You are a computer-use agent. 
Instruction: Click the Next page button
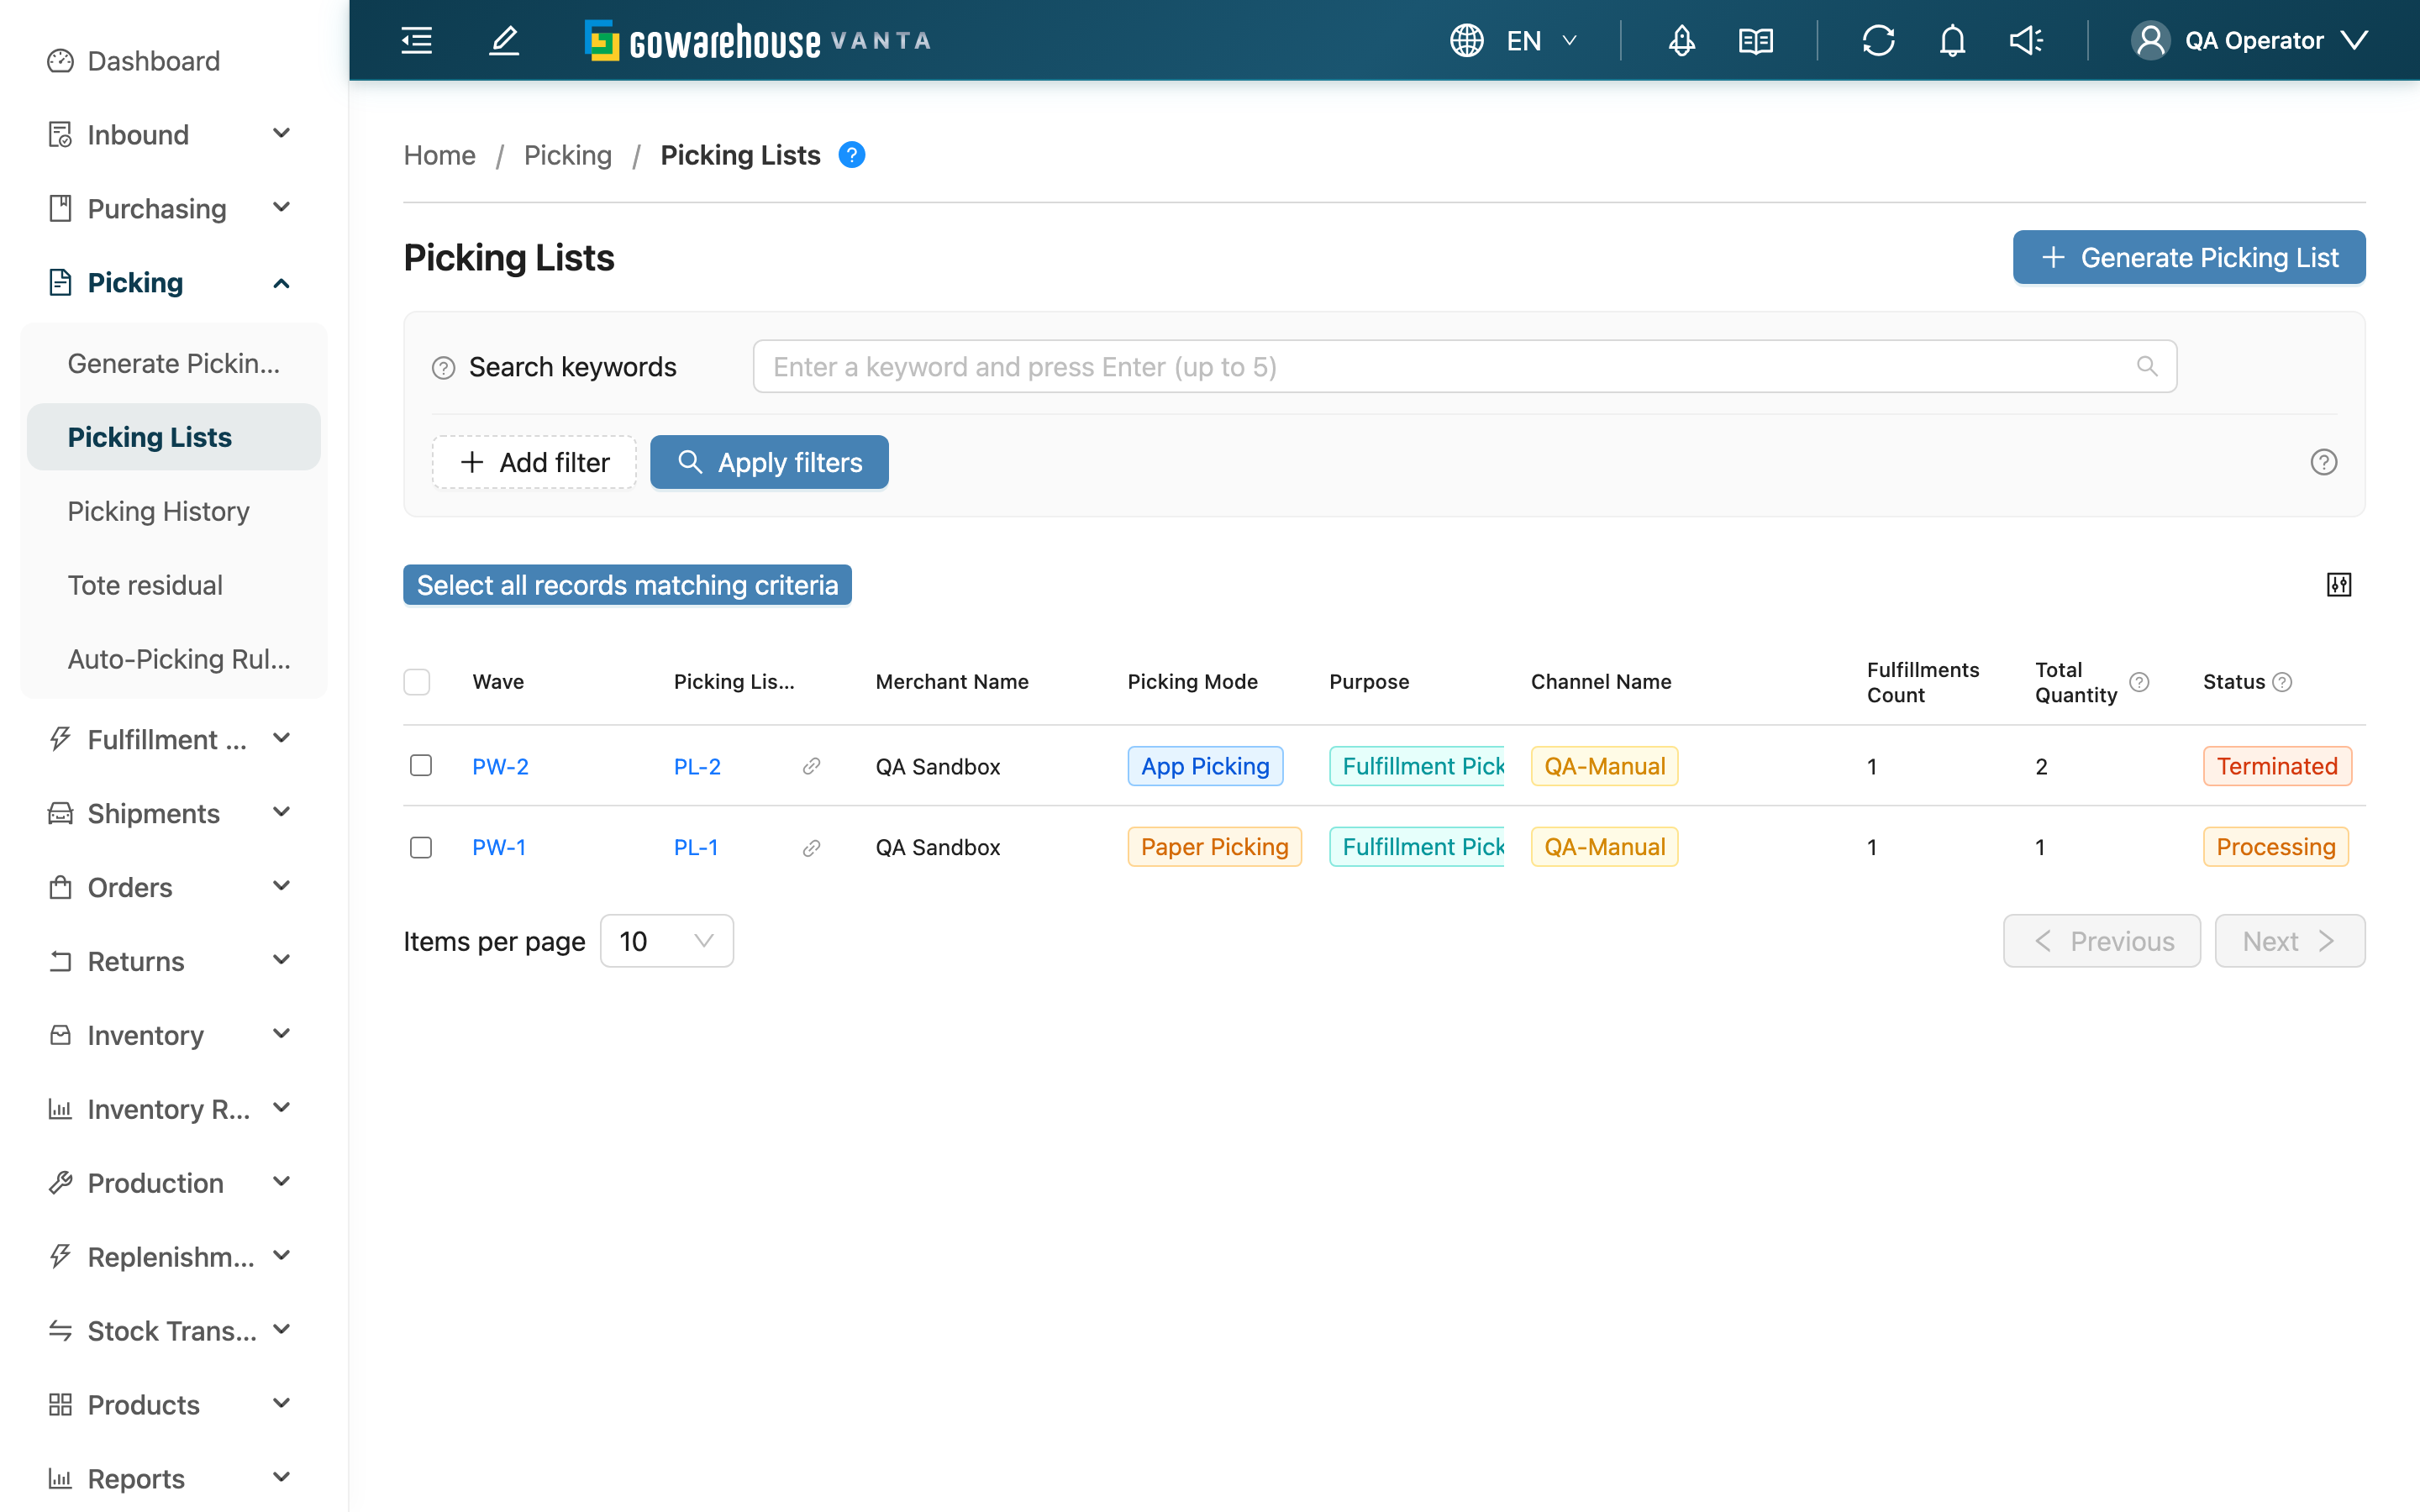tap(2290, 941)
